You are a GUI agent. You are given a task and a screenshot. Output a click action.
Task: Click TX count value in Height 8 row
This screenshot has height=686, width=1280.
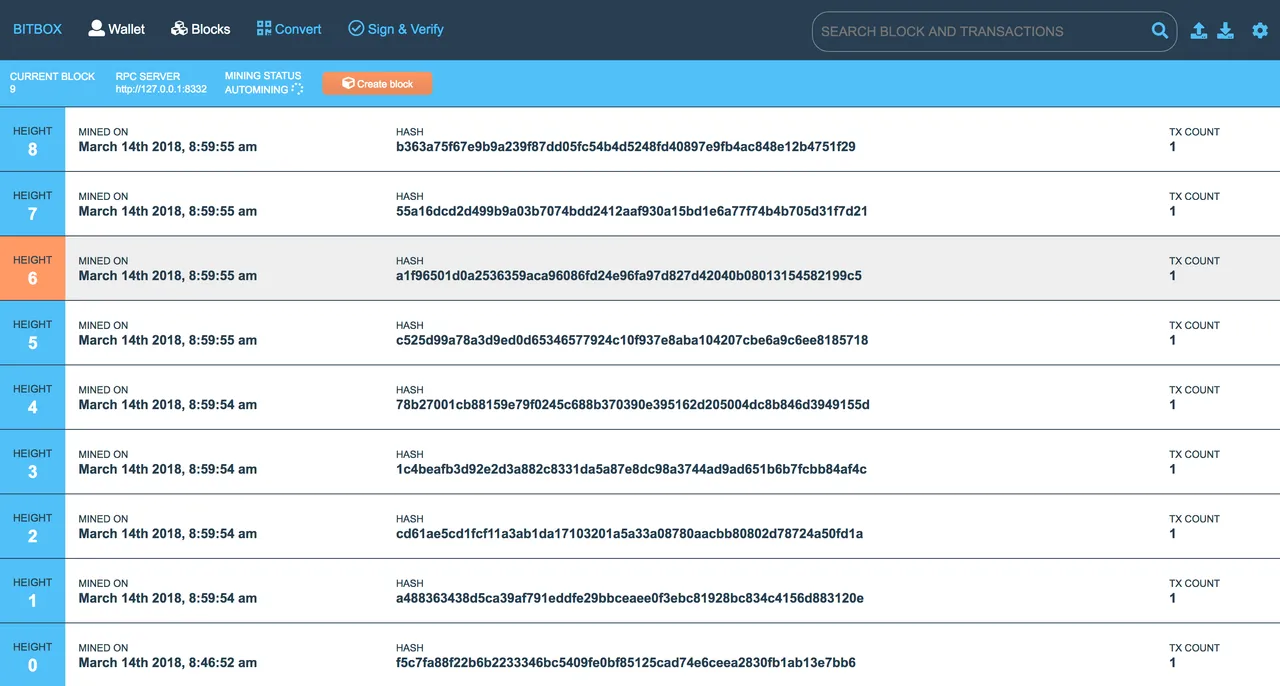[x=1173, y=147]
